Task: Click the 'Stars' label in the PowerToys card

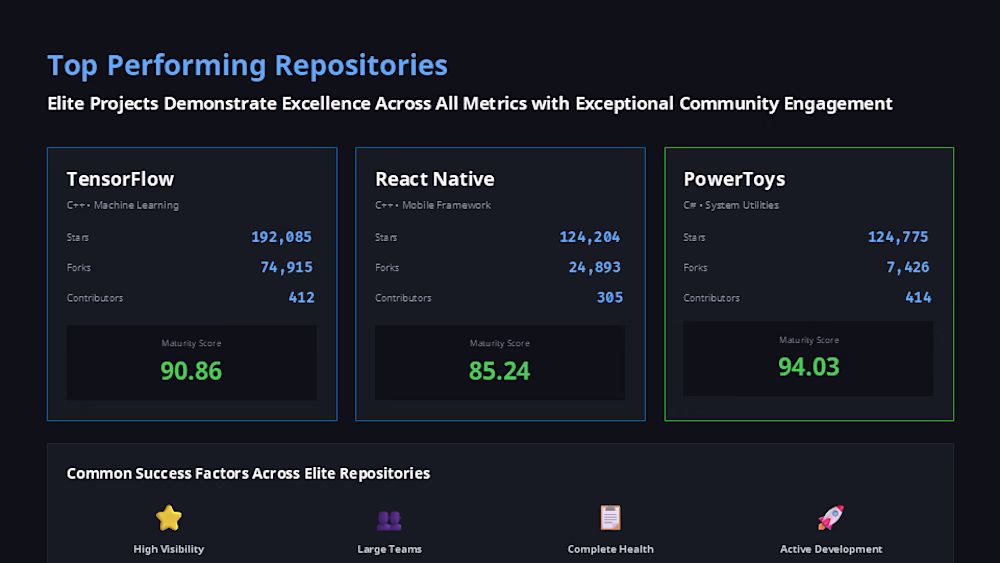Action: [x=695, y=237]
